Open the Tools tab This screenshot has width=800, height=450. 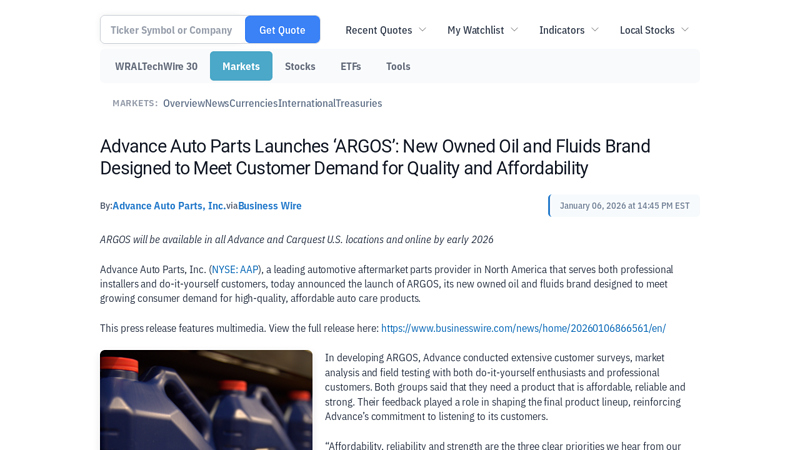point(398,66)
